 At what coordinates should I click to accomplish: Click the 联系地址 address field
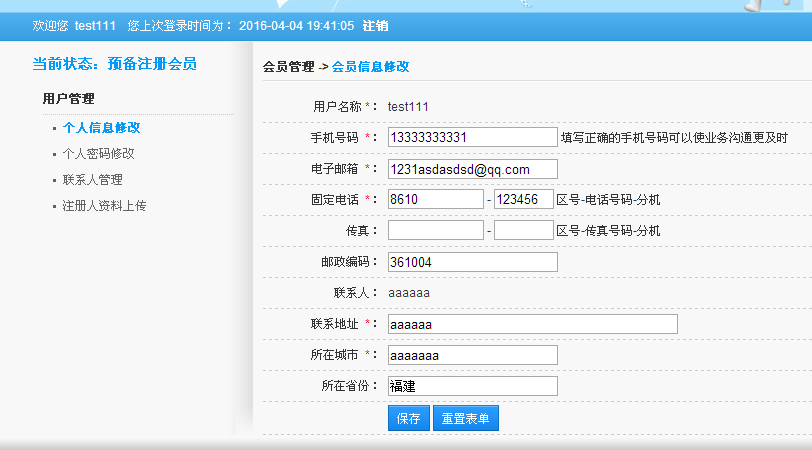point(533,324)
